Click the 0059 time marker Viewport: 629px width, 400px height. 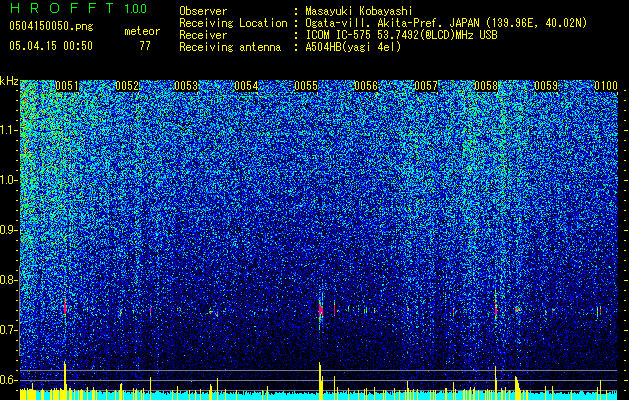(x=546, y=86)
